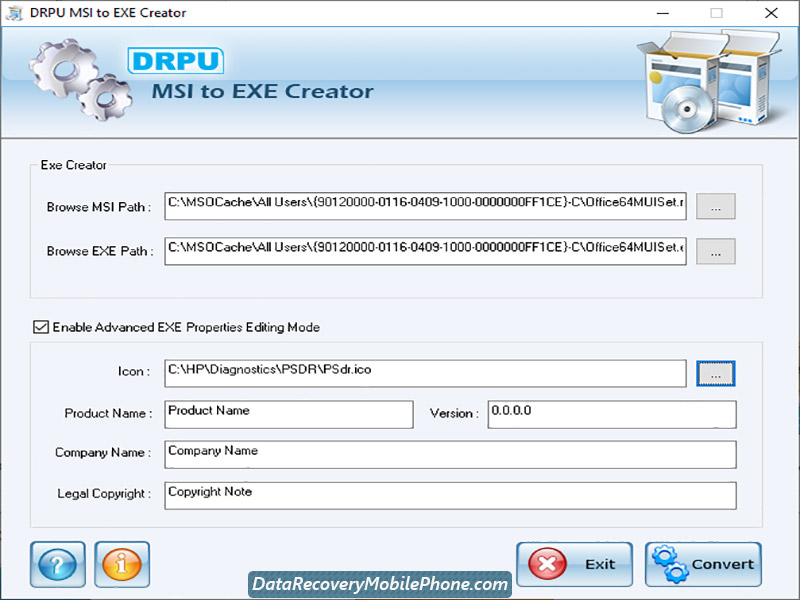Enable Advanced EXE Properties Editing Mode
Image resolution: width=800 pixels, height=600 pixels.
click(41, 327)
